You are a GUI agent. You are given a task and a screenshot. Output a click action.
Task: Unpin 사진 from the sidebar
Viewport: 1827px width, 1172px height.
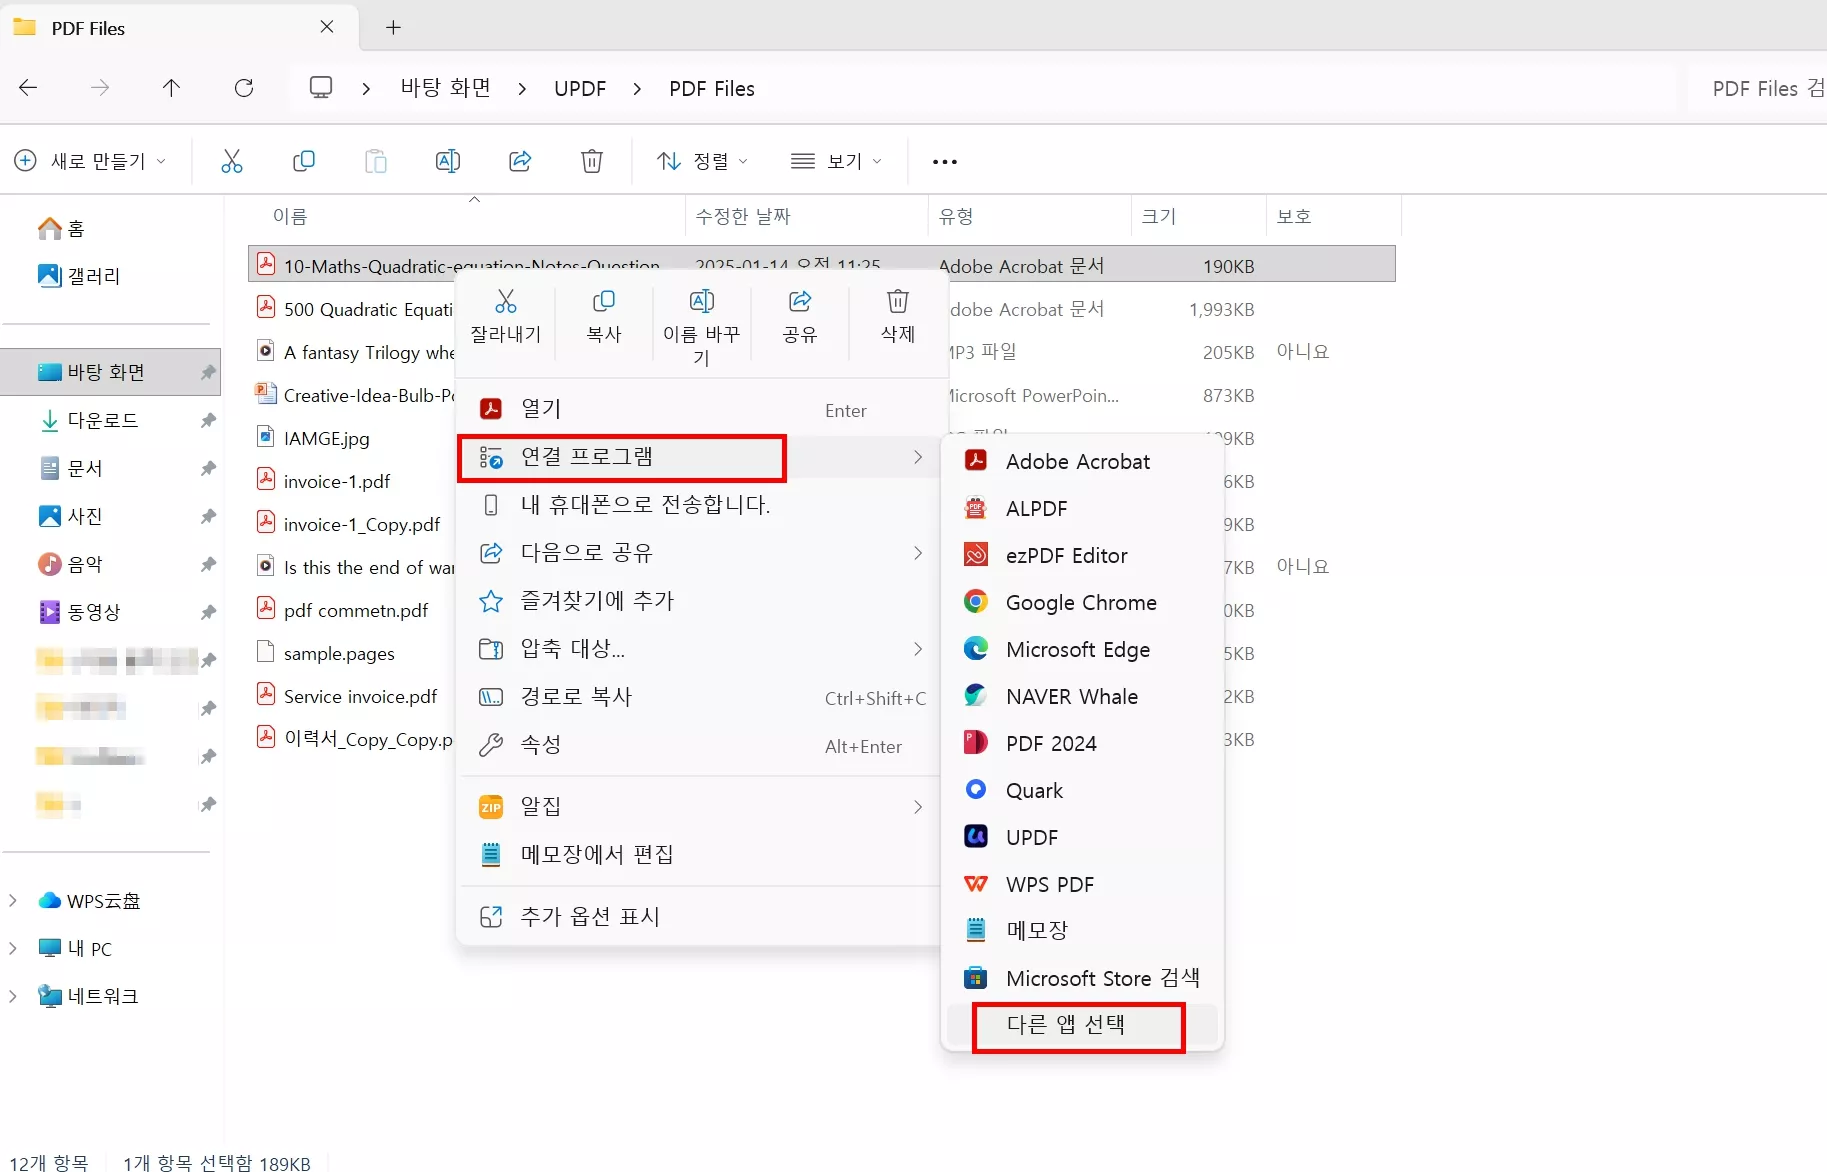[207, 516]
